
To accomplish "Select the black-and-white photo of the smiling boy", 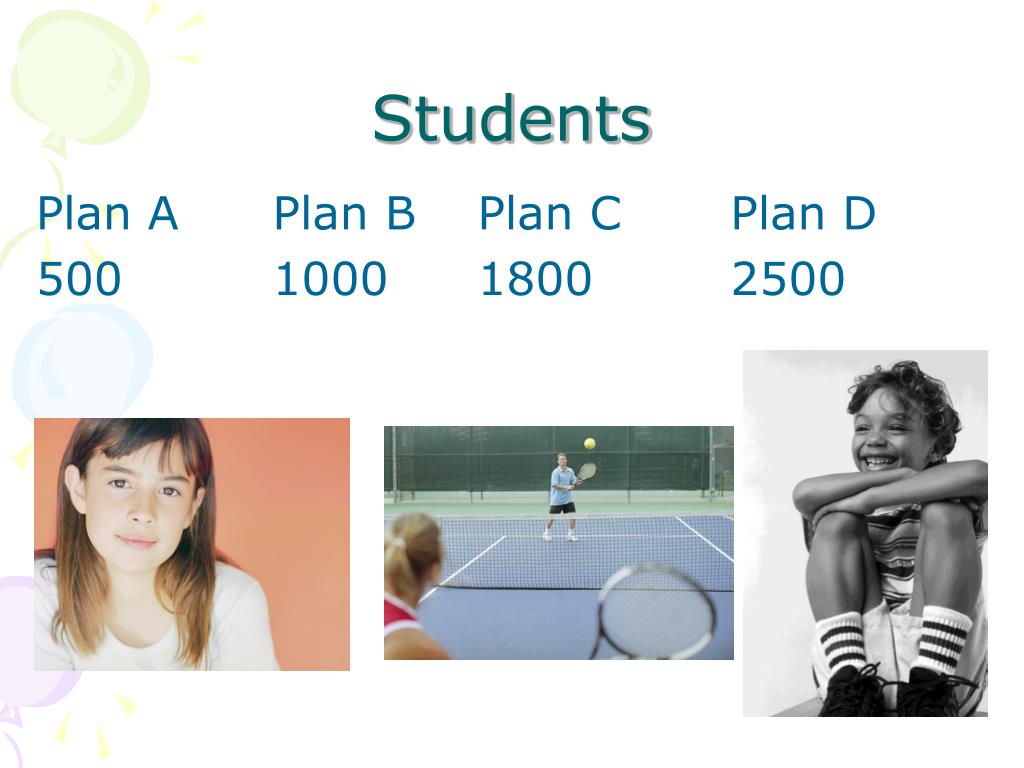I will 865,532.
